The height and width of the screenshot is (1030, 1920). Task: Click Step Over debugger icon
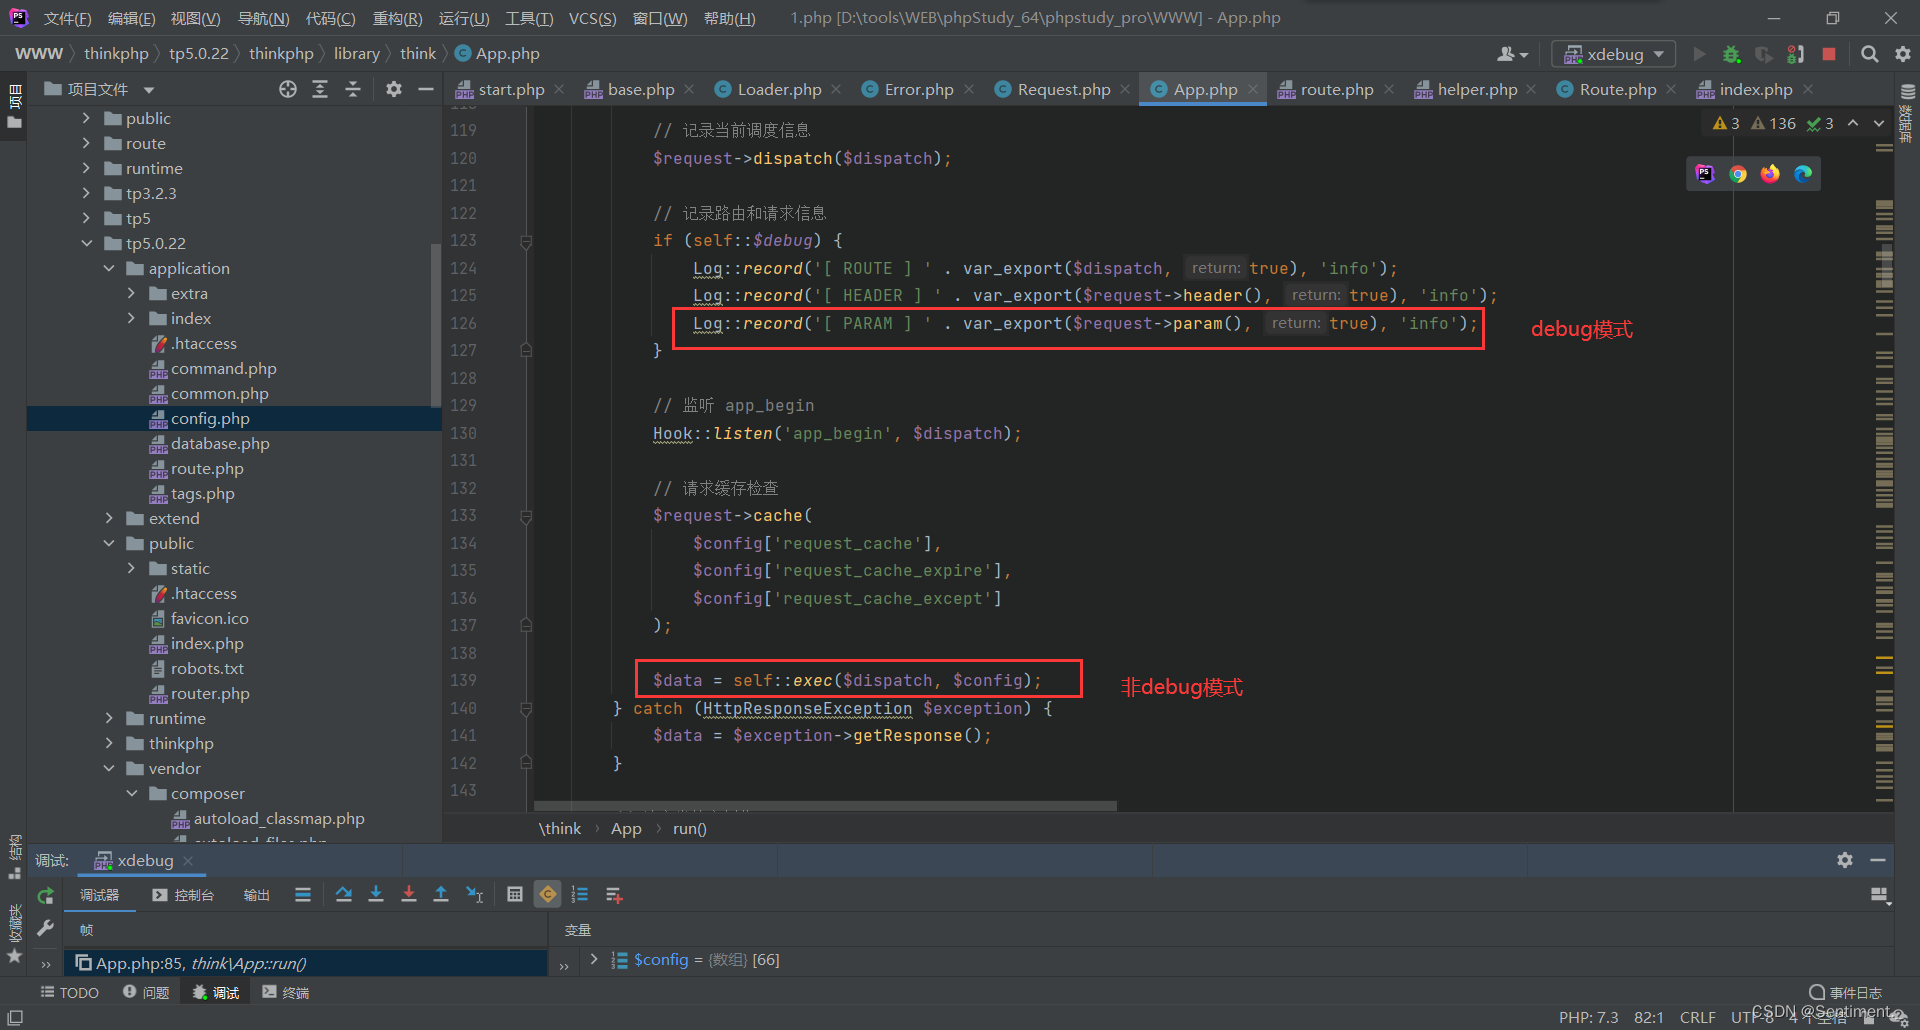344,895
